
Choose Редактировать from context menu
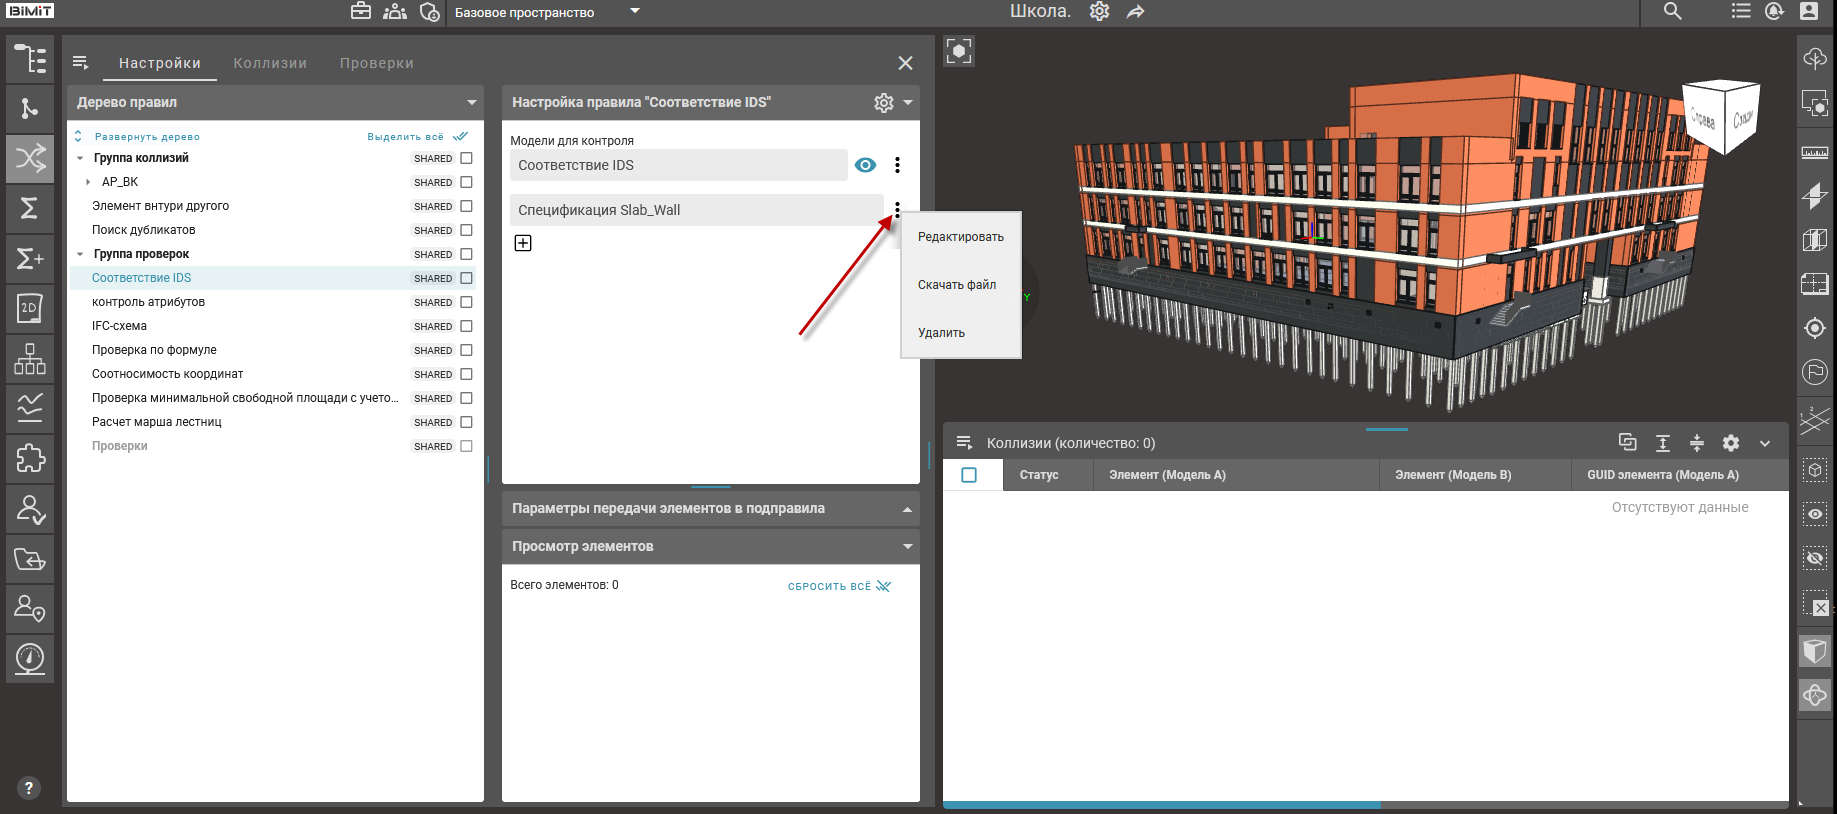pos(961,237)
